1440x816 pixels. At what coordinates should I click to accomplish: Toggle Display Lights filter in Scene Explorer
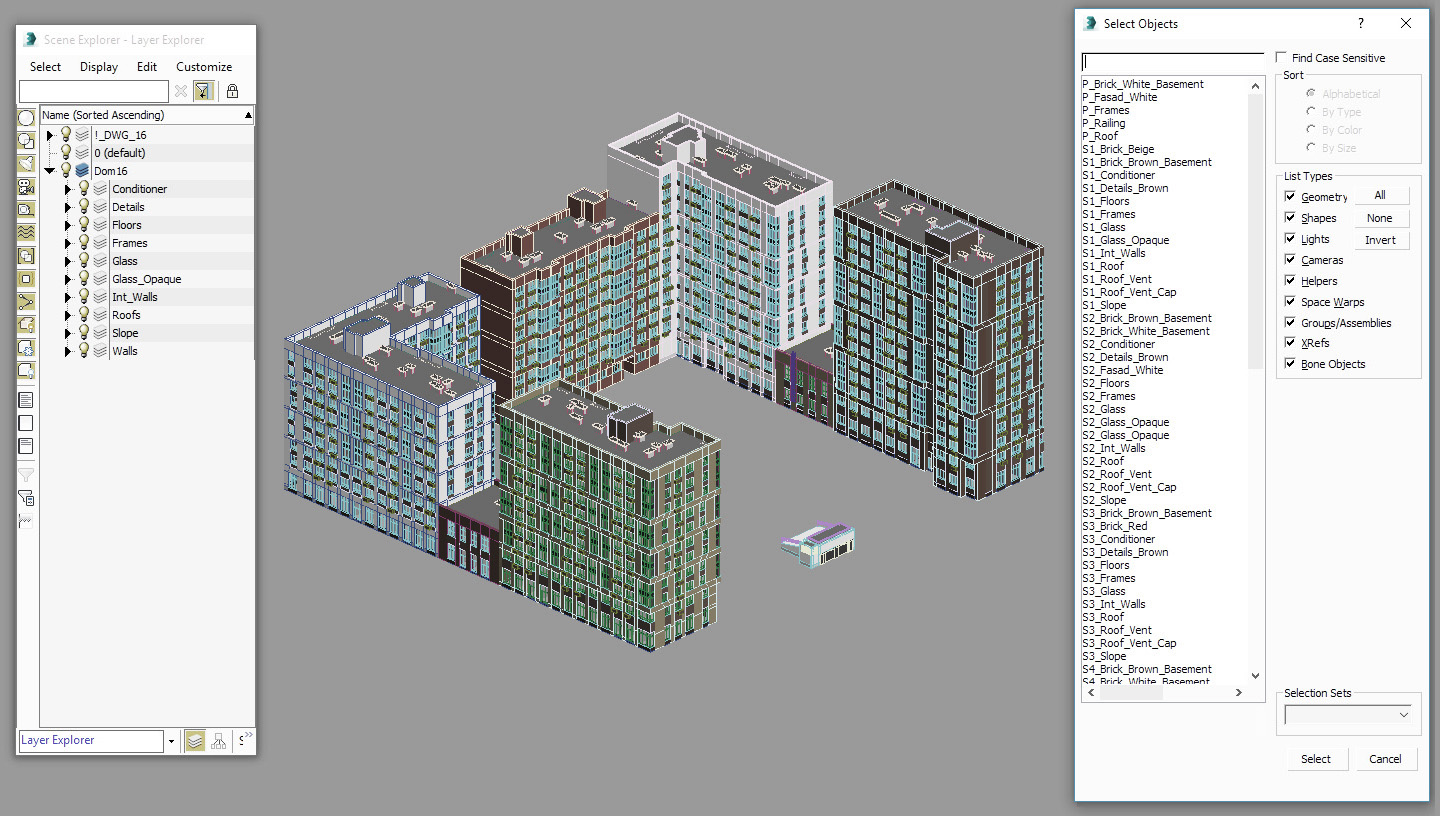pyautogui.click(x=27, y=164)
